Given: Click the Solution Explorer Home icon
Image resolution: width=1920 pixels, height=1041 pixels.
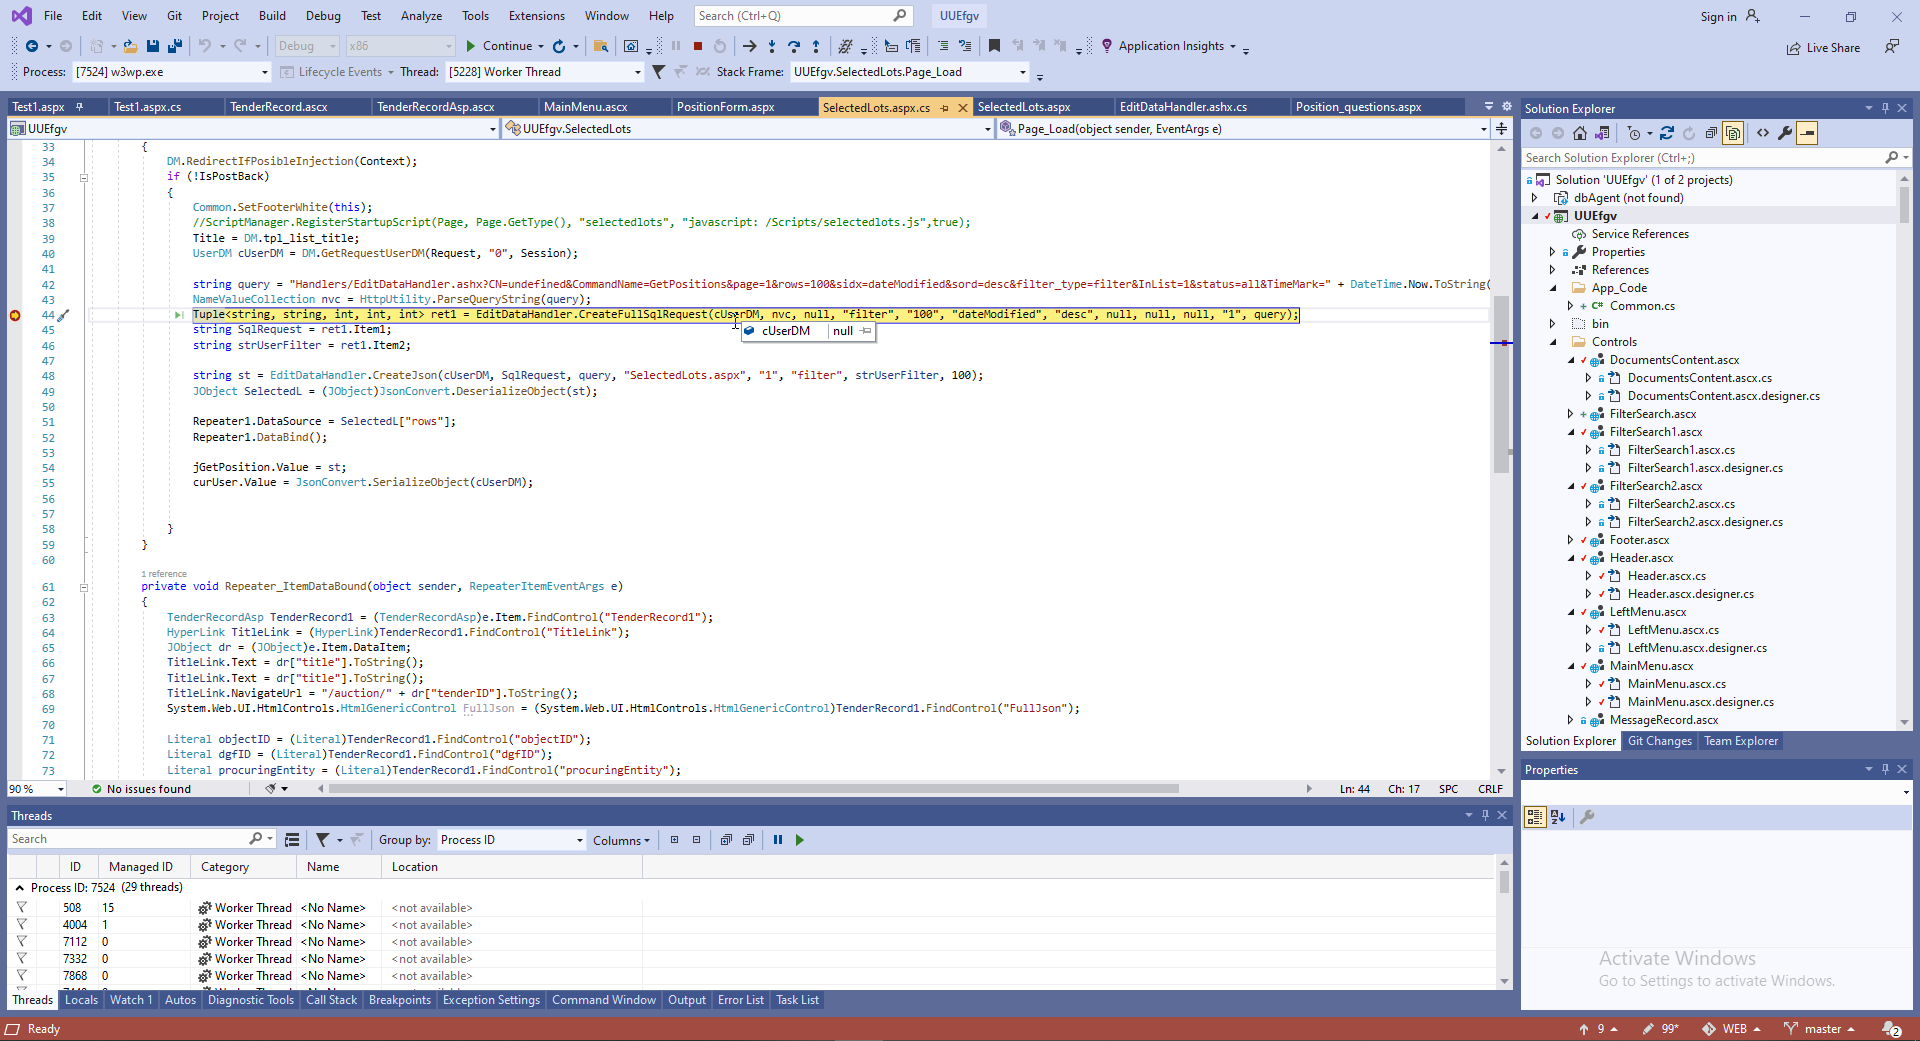Looking at the screenshot, I should [1580, 133].
